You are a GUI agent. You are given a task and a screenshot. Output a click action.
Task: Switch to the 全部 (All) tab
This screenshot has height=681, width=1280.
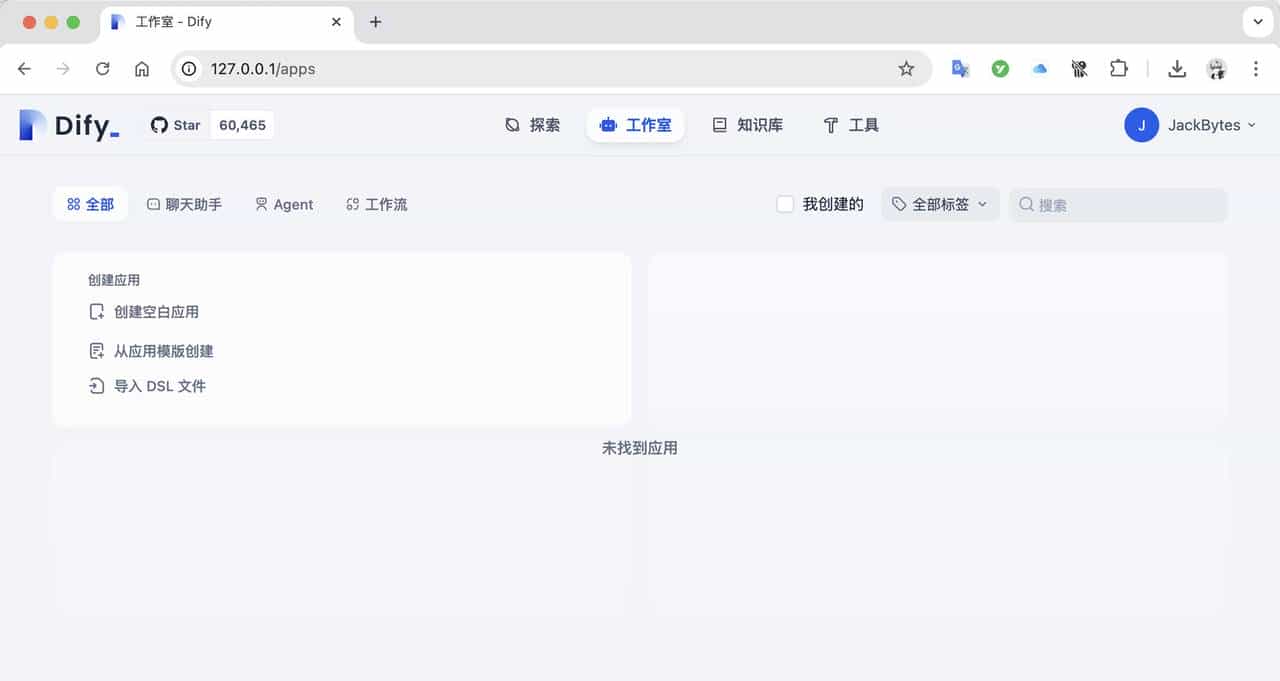[90, 204]
